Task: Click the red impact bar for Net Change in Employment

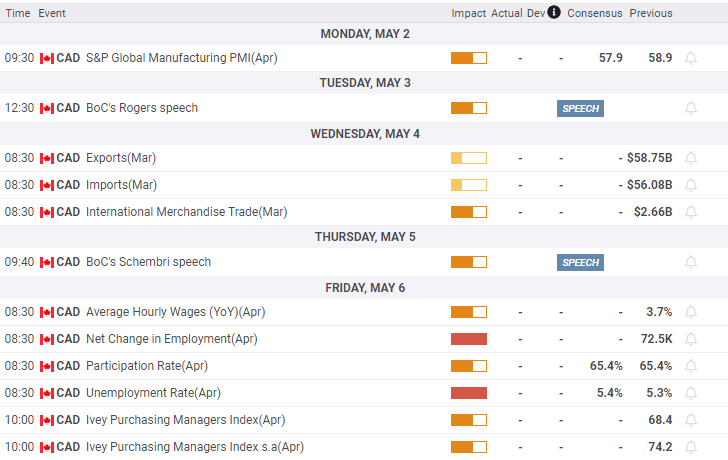Action: tap(468, 339)
